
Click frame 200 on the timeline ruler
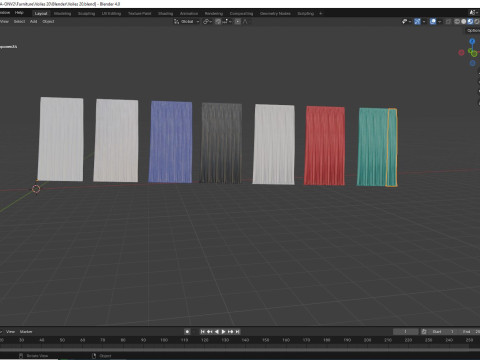point(367,340)
